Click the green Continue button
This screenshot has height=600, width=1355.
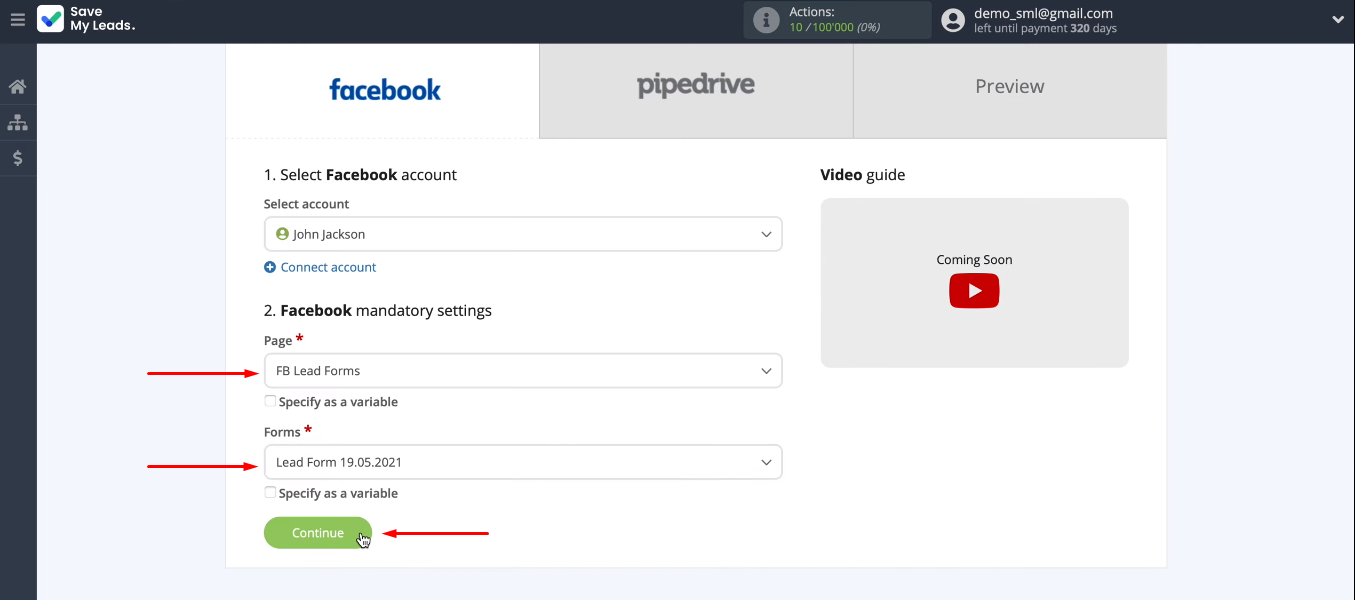click(318, 533)
